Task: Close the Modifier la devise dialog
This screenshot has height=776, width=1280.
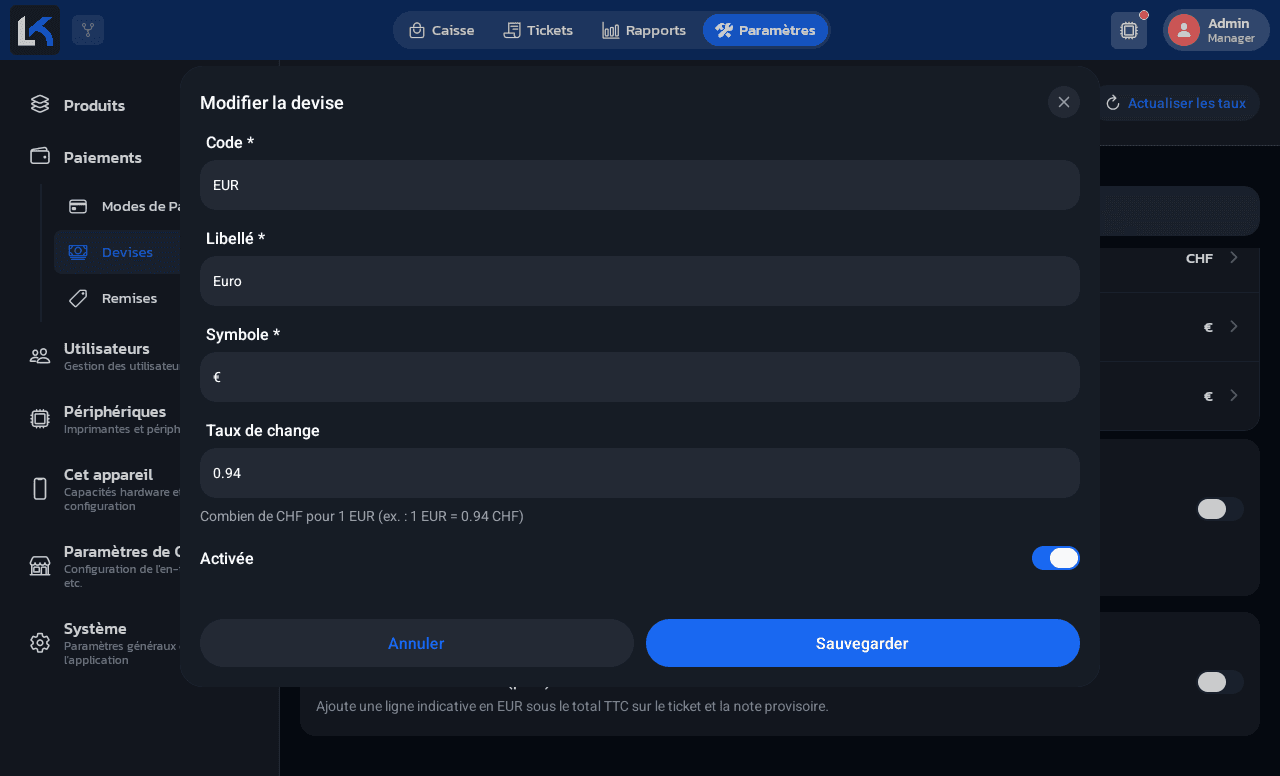Action: 1064,102
